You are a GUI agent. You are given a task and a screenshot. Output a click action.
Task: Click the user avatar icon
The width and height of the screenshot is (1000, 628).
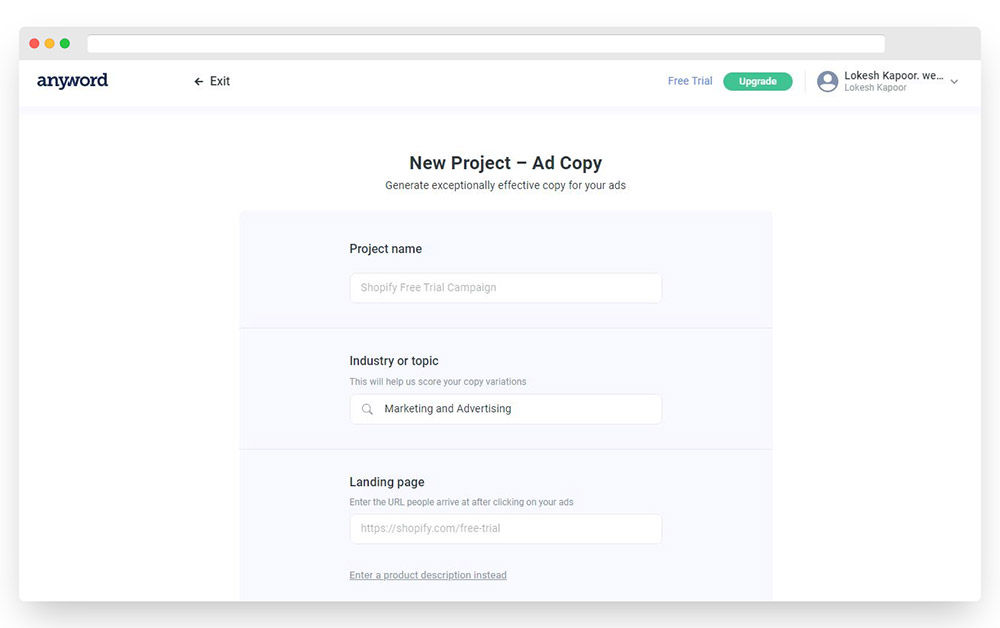pos(827,82)
